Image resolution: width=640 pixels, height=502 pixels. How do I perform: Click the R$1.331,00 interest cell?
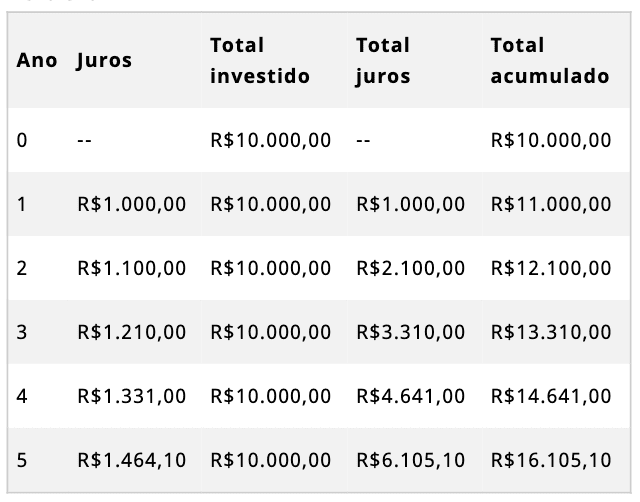point(131,396)
